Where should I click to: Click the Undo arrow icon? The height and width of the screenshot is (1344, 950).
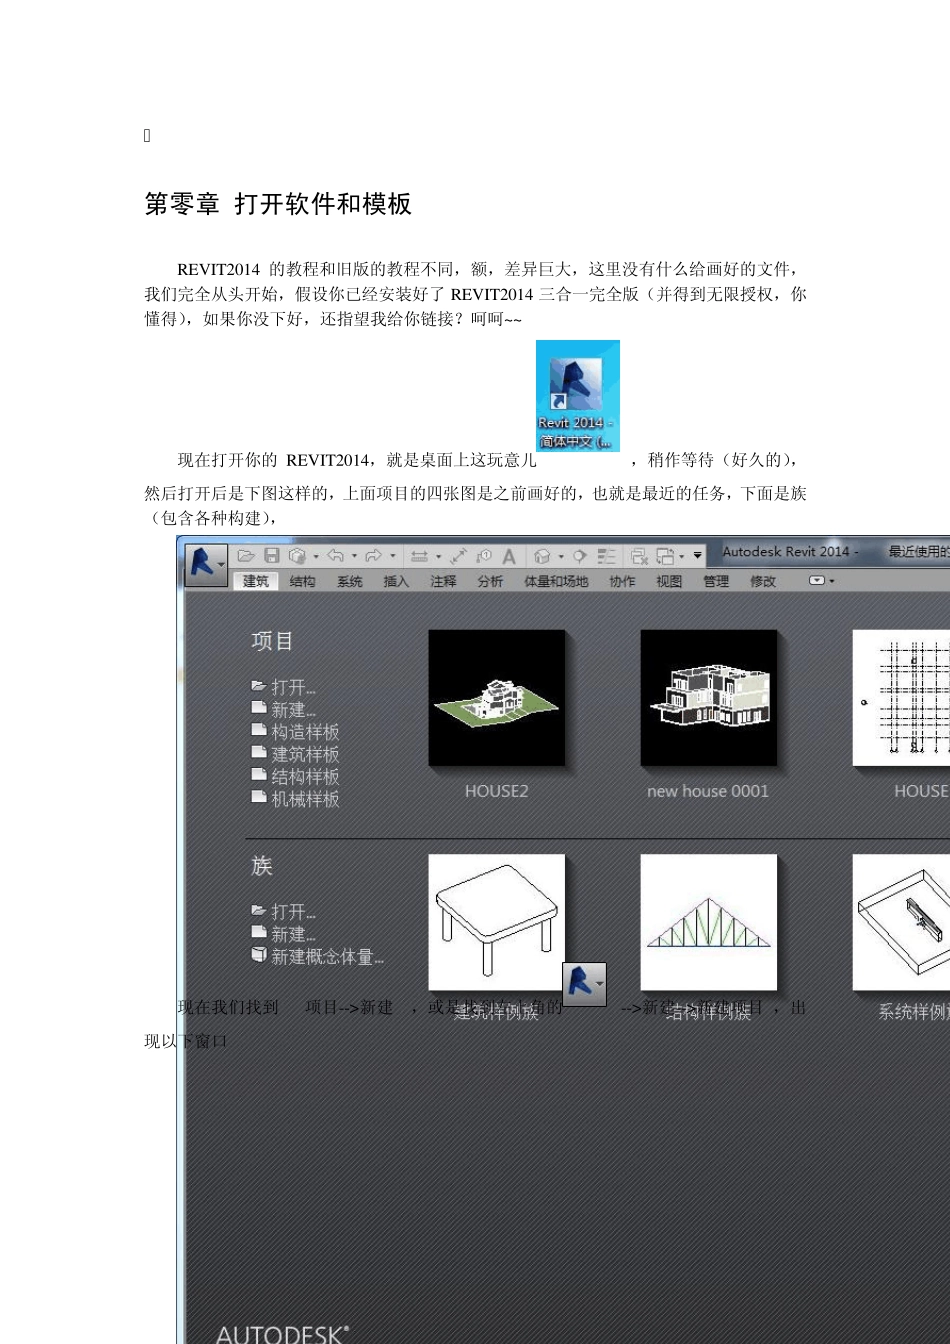tap(336, 555)
